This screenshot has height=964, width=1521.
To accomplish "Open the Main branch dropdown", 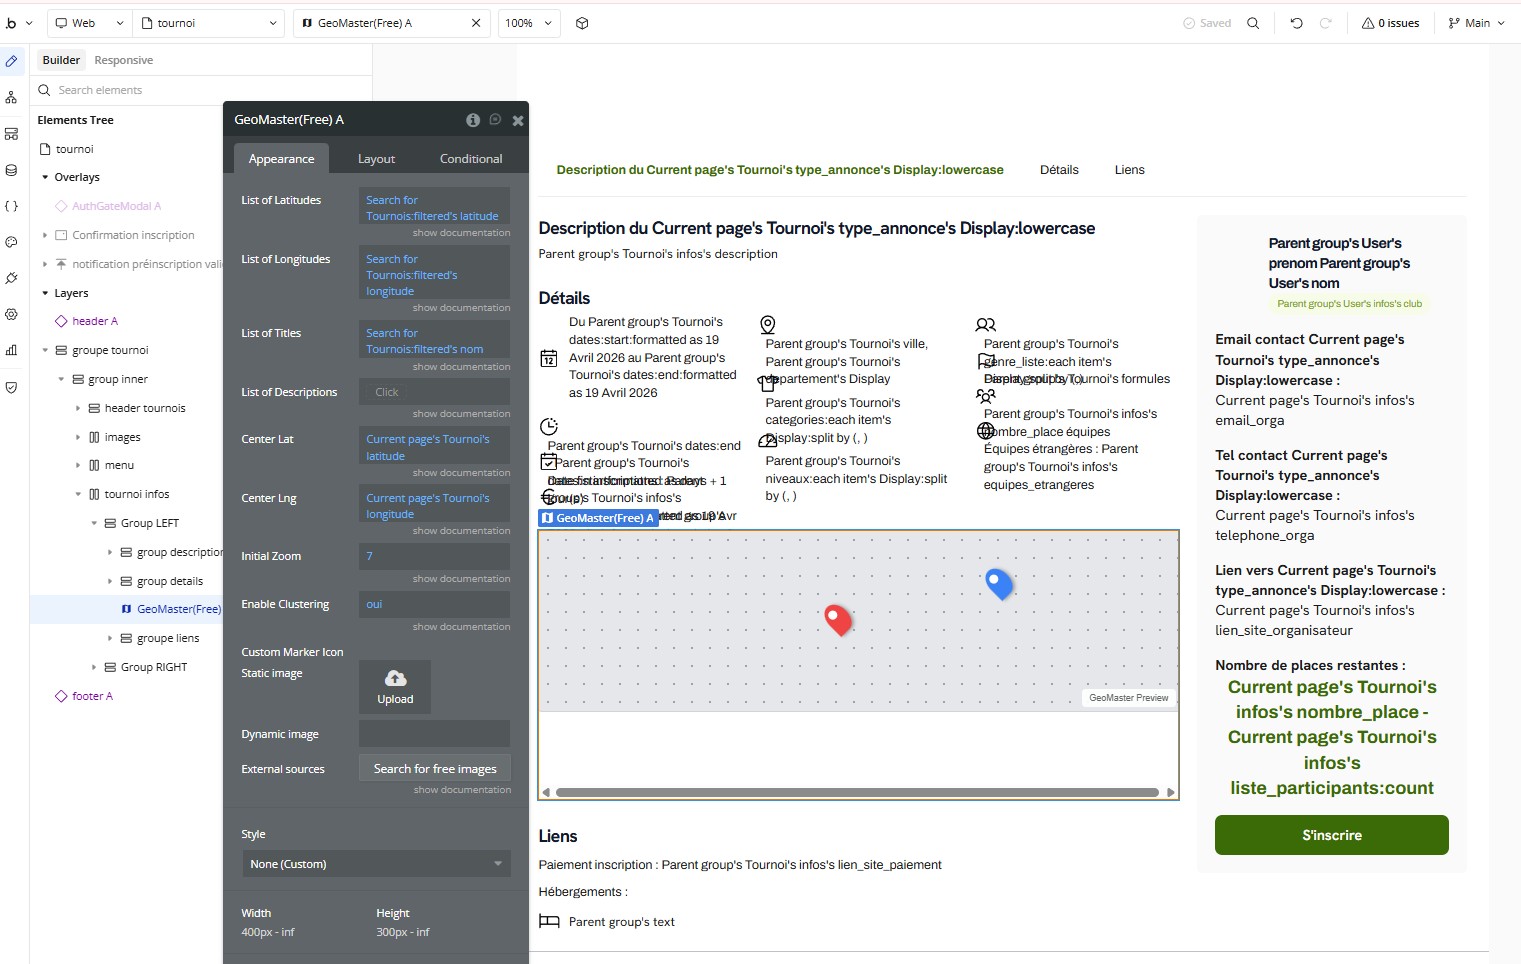I will click(1477, 23).
